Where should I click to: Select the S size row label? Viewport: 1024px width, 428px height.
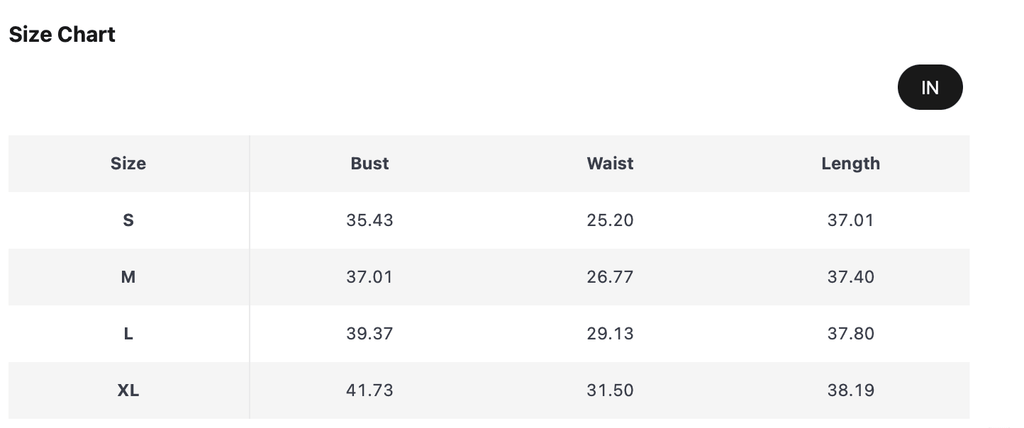pyautogui.click(x=128, y=220)
